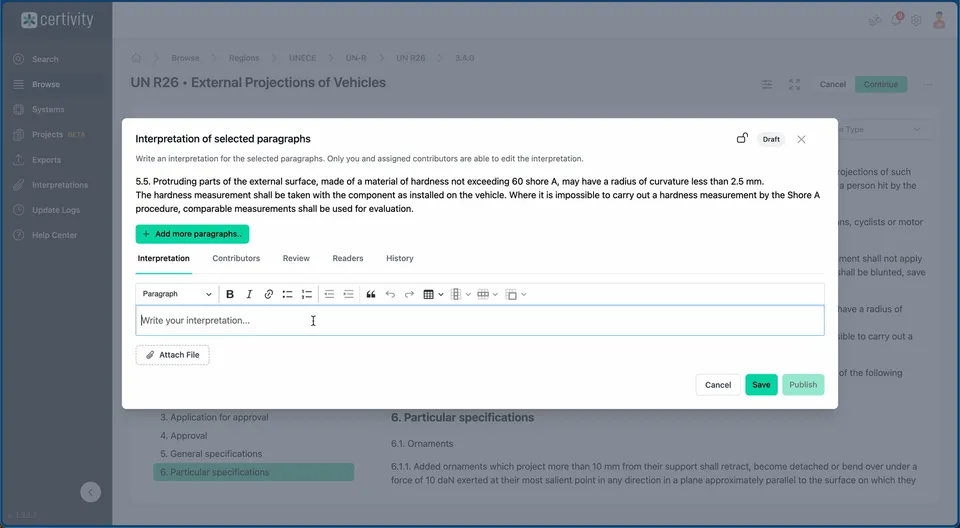Click the redo arrow in the editor

(409, 294)
